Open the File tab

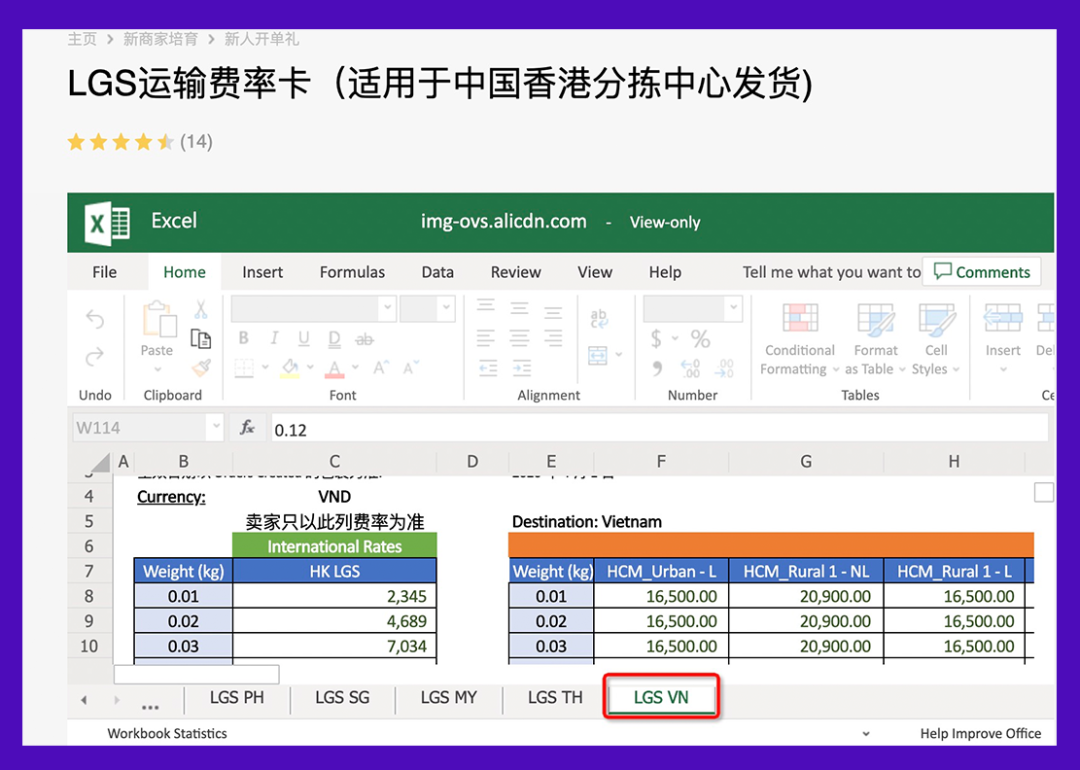coord(105,272)
